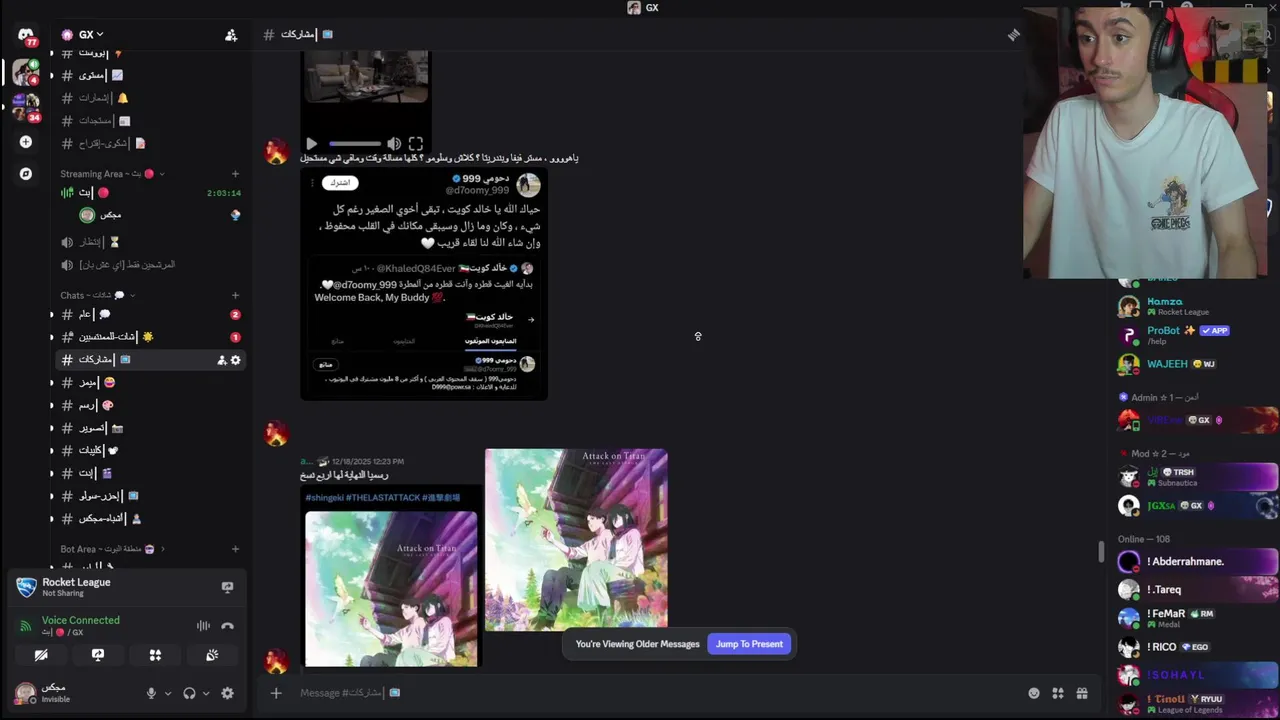Toggle headphones deafen in user panel
The height and width of the screenshot is (720, 1280).
(190, 693)
